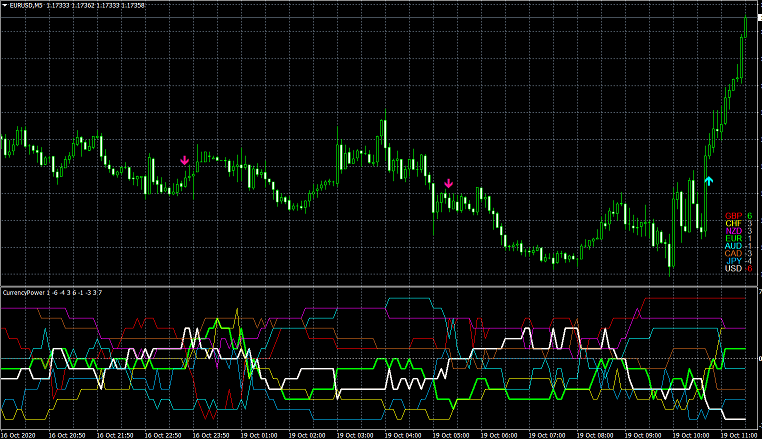The height and width of the screenshot is (439, 762).
Task: Click the 19 Oct 09:00 time label
Action: pos(643,435)
